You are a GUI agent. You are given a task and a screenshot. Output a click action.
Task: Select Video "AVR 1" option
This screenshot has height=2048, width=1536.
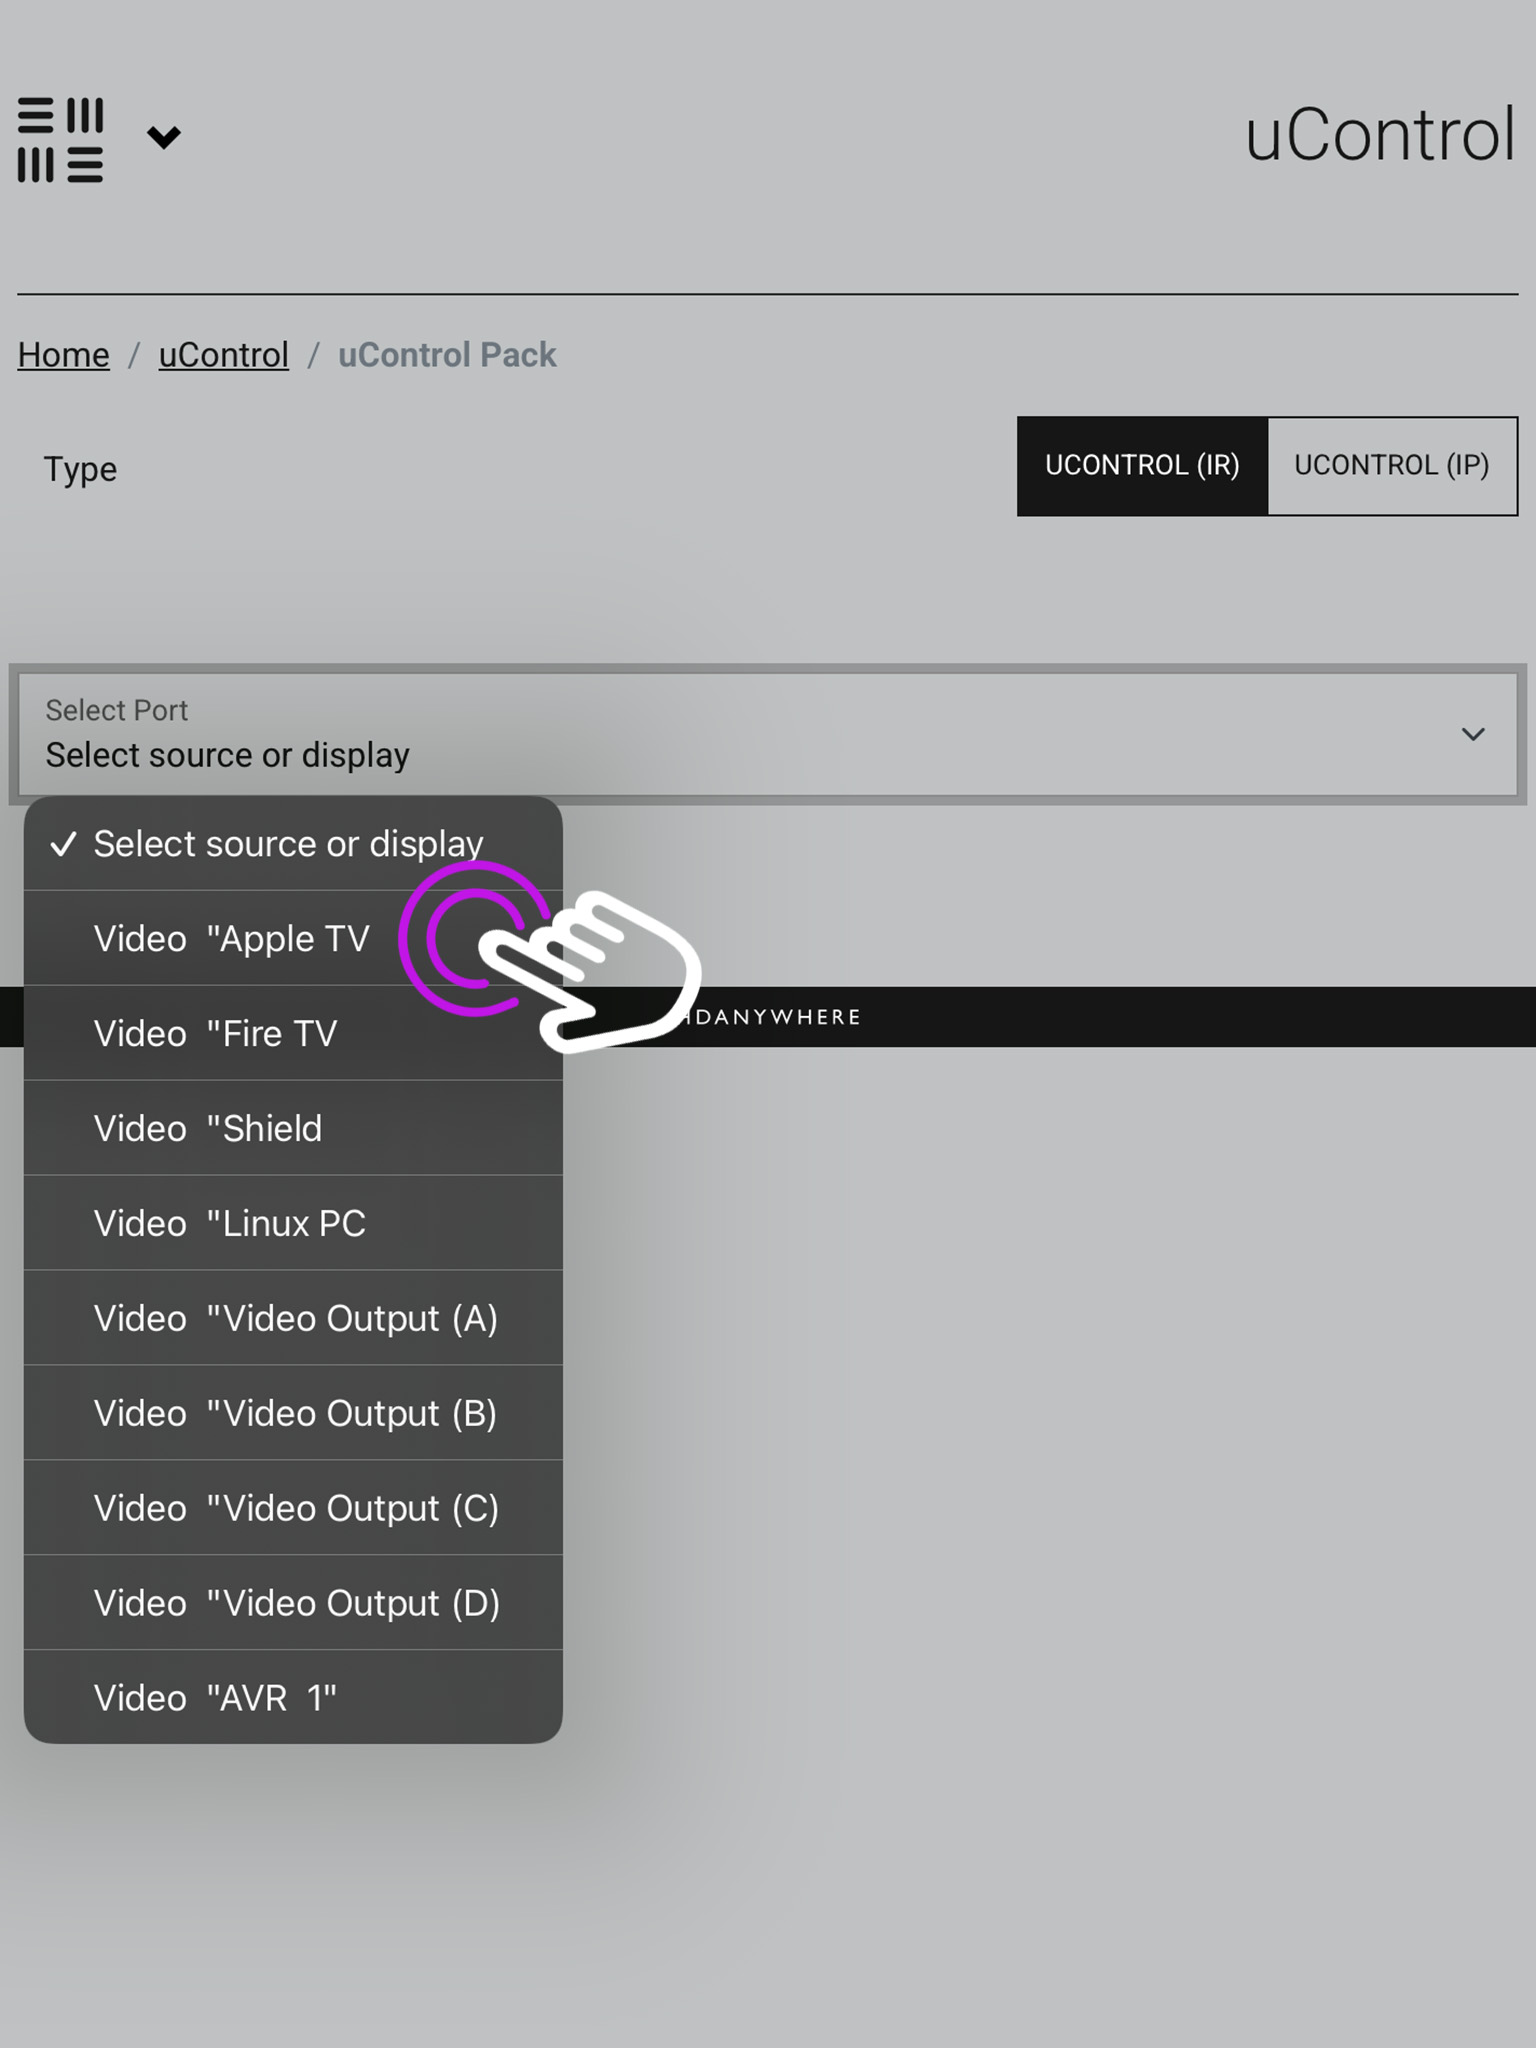pyautogui.click(x=293, y=1697)
